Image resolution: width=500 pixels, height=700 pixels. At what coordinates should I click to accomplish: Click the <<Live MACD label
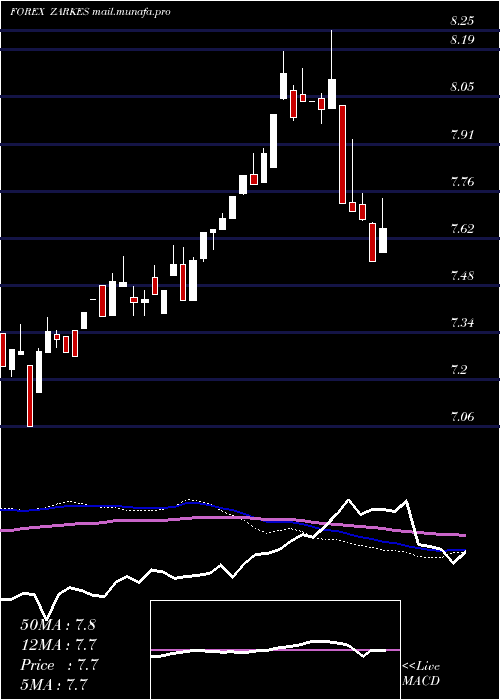tap(421, 674)
